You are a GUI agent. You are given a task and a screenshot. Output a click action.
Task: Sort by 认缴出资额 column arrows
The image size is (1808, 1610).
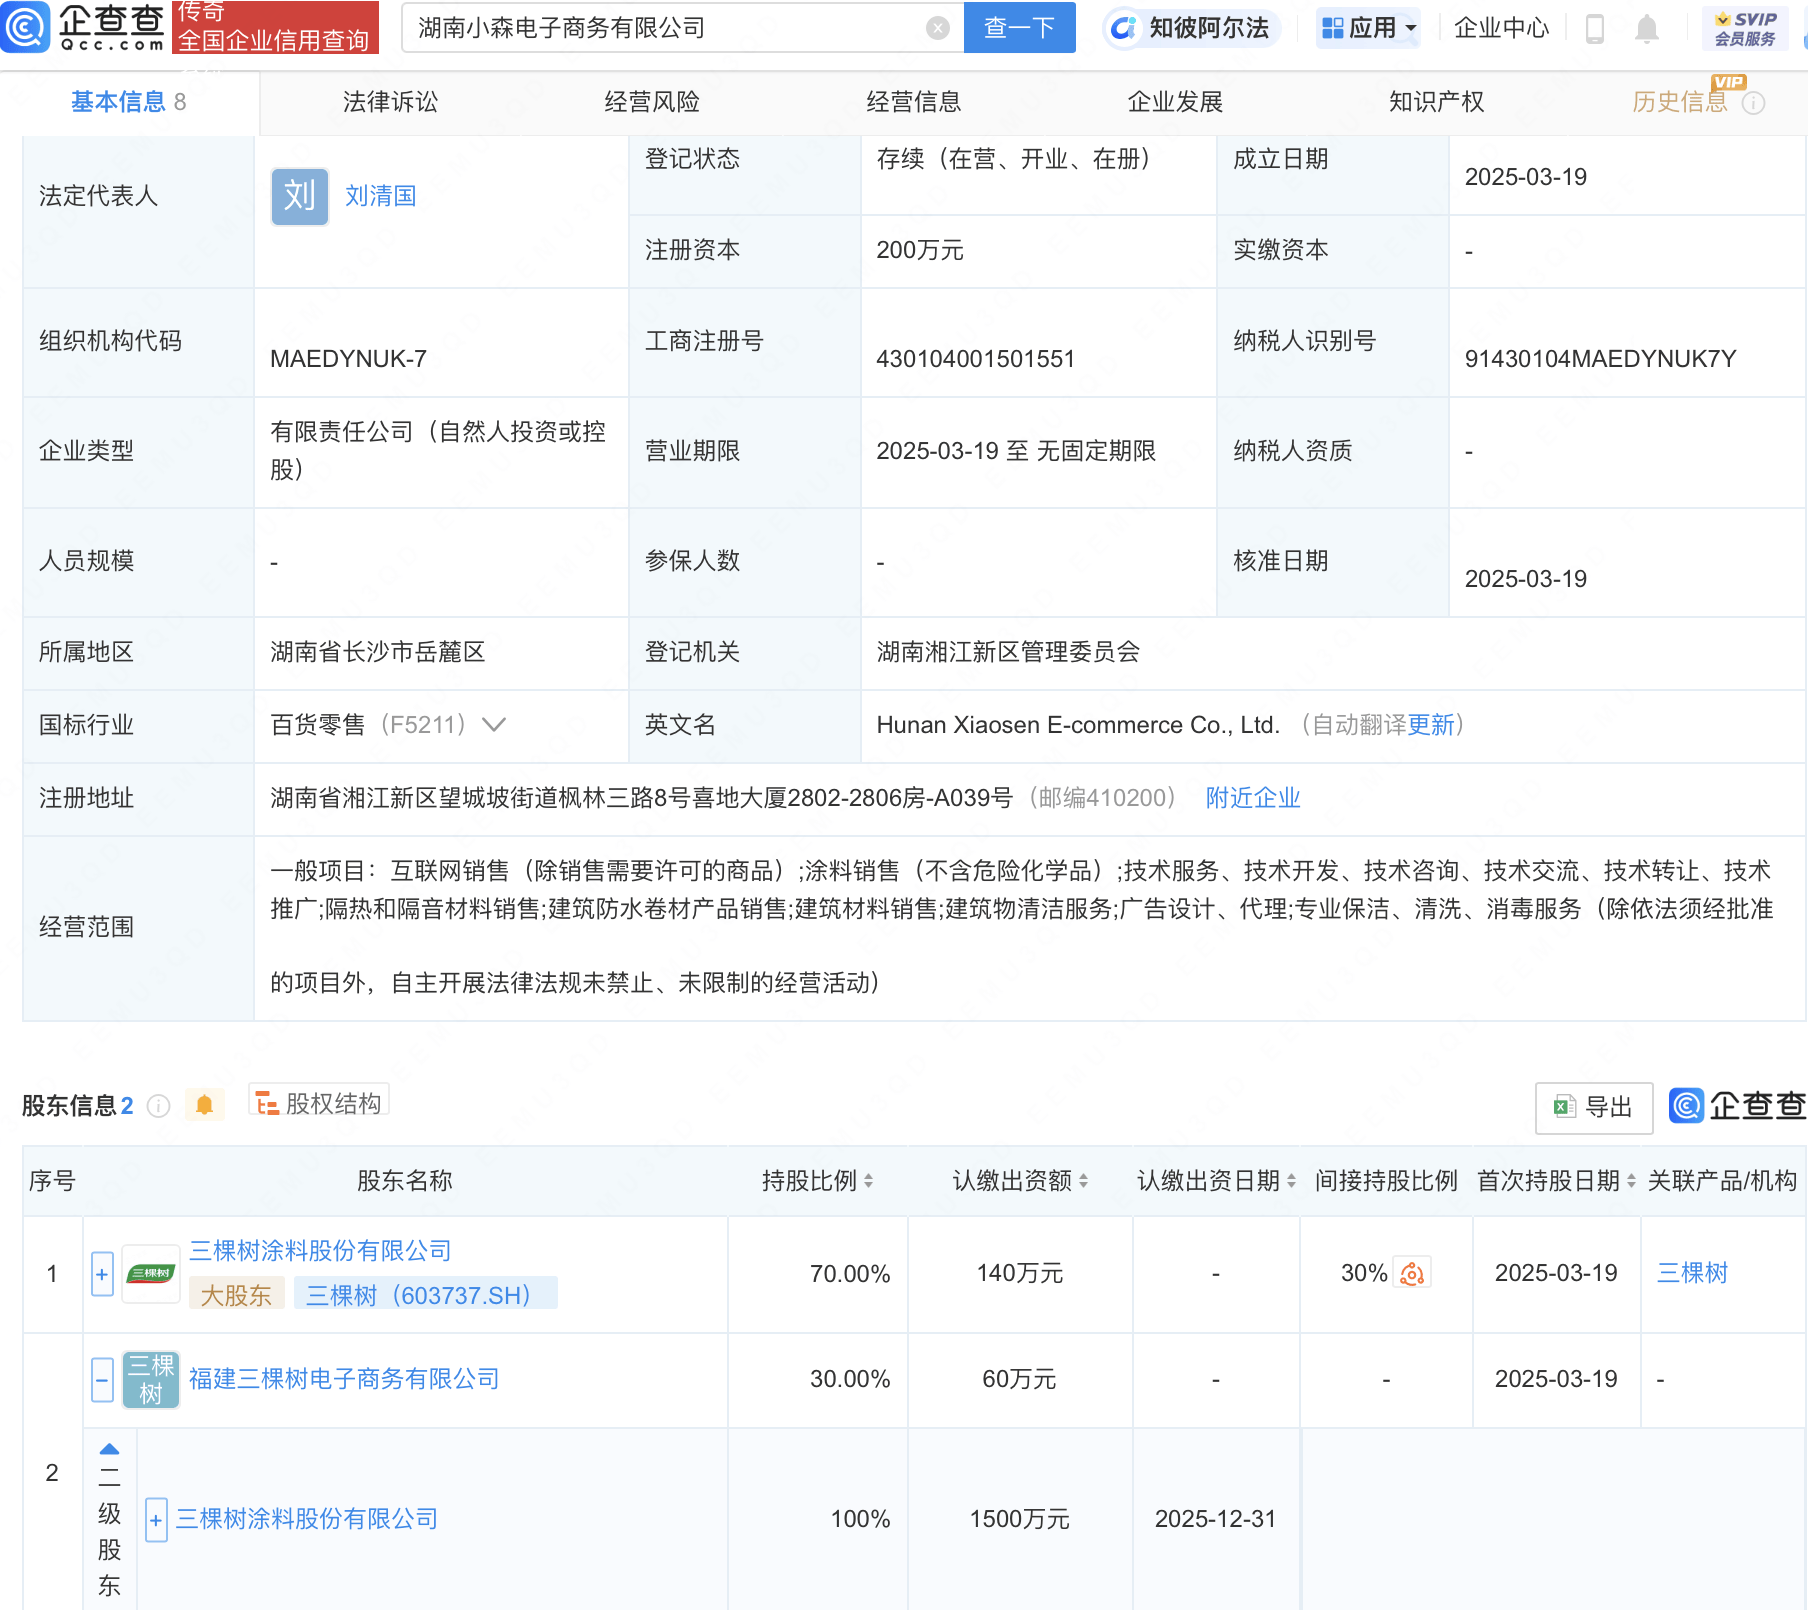1083,1181
